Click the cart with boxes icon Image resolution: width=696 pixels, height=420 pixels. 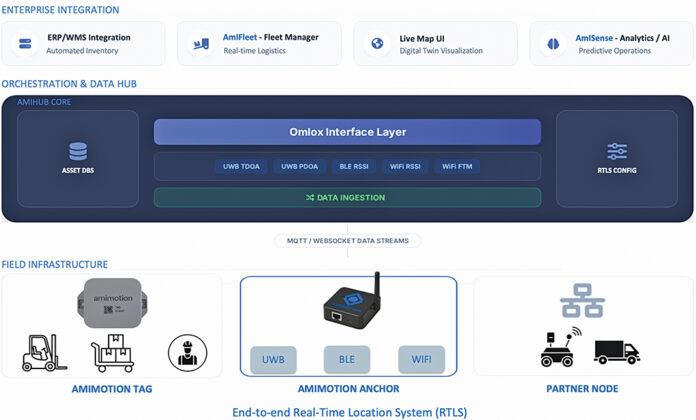(113, 353)
